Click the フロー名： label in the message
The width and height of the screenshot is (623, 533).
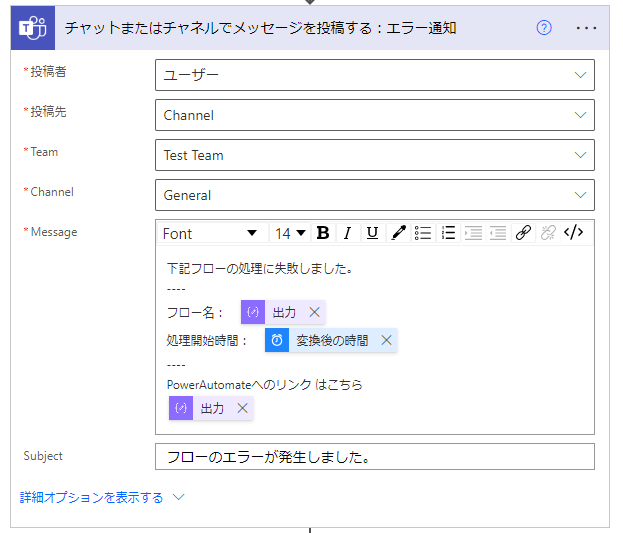194,313
